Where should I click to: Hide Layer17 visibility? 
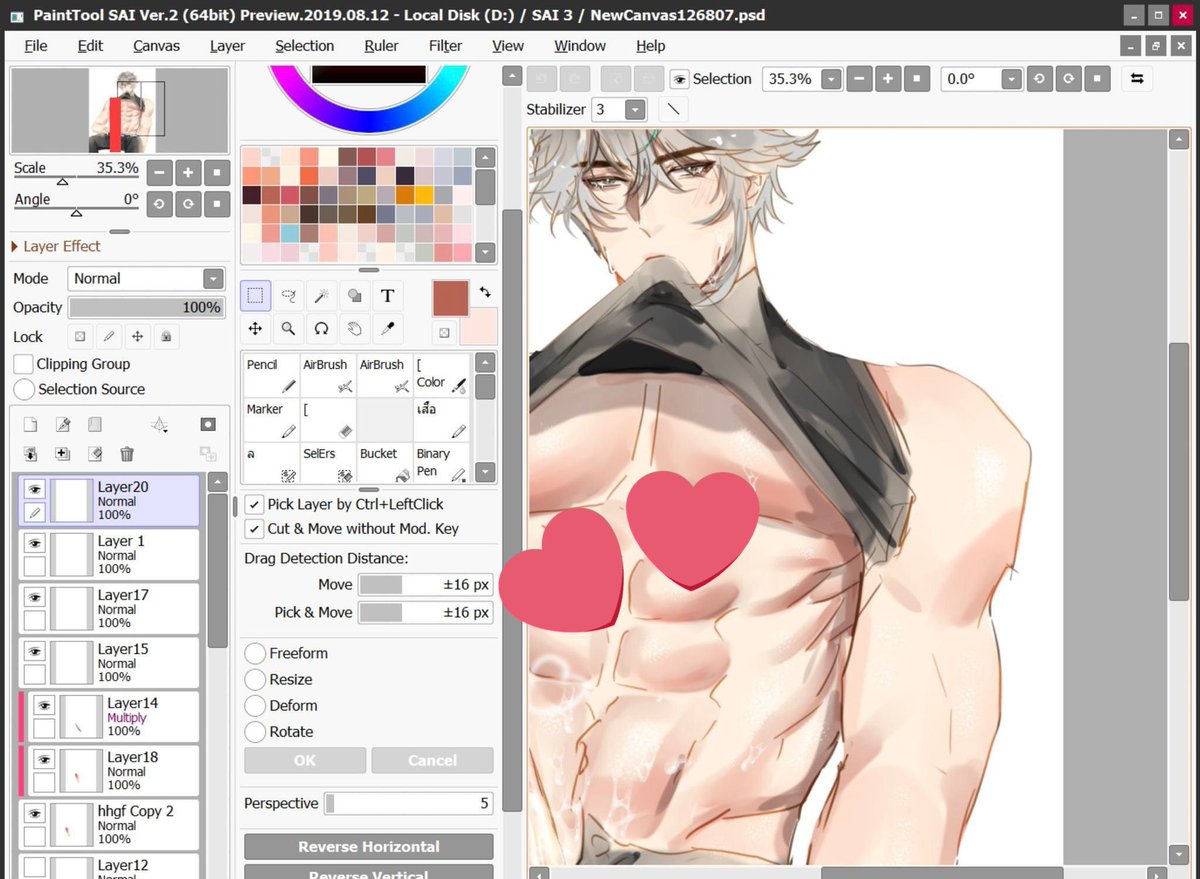click(35, 597)
